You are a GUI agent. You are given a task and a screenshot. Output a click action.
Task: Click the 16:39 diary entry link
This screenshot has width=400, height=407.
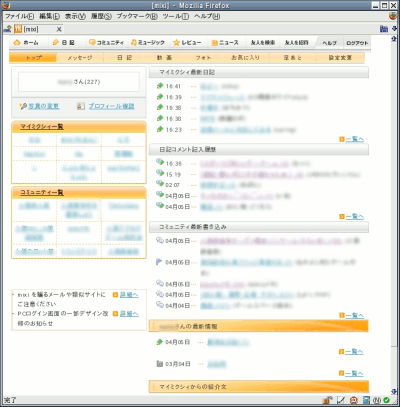223,97
